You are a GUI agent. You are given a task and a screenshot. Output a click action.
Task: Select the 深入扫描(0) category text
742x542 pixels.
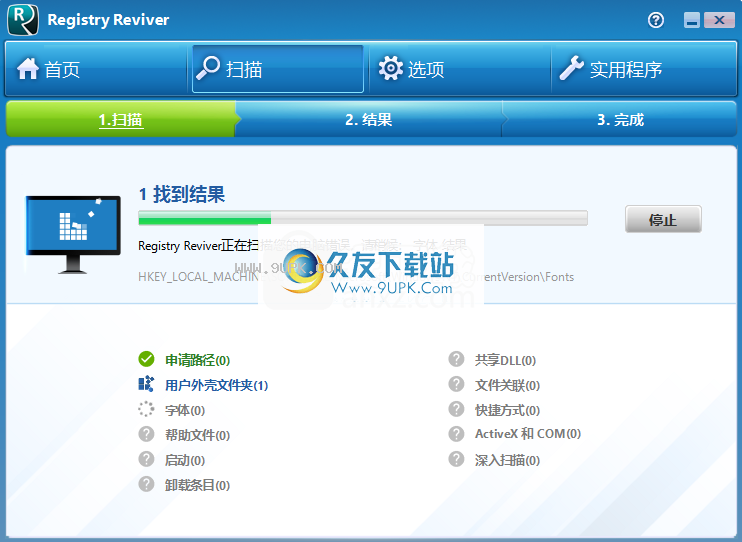click(507, 460)
